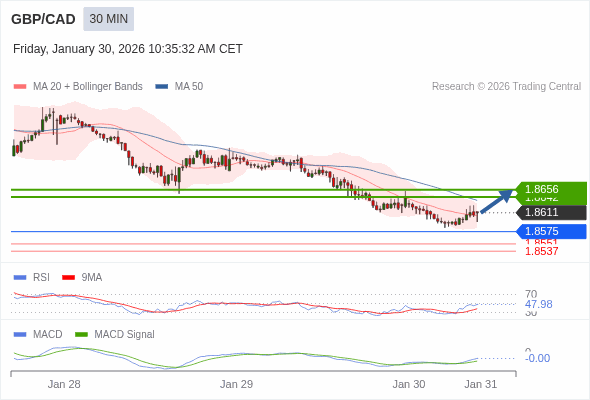Click the MACD Signal legend label

[x=125, y=335]
